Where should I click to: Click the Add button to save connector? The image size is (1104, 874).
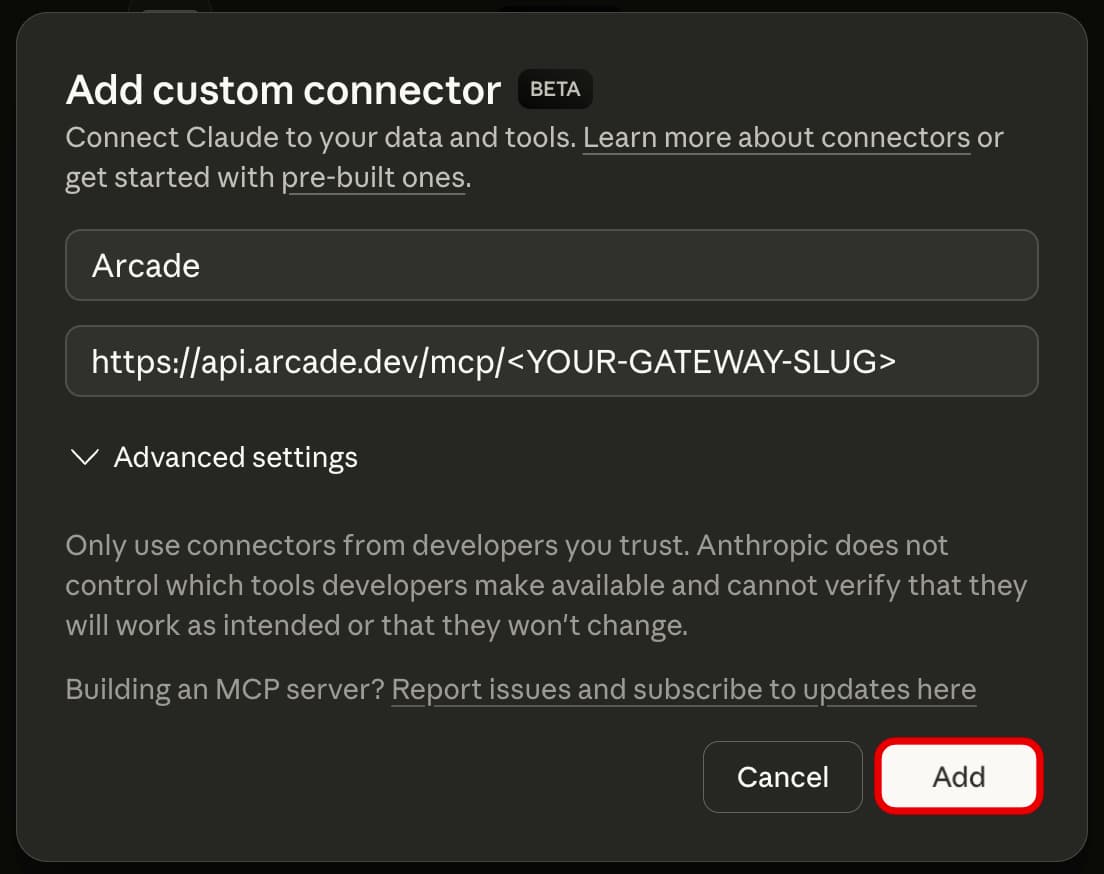point(958,776)
